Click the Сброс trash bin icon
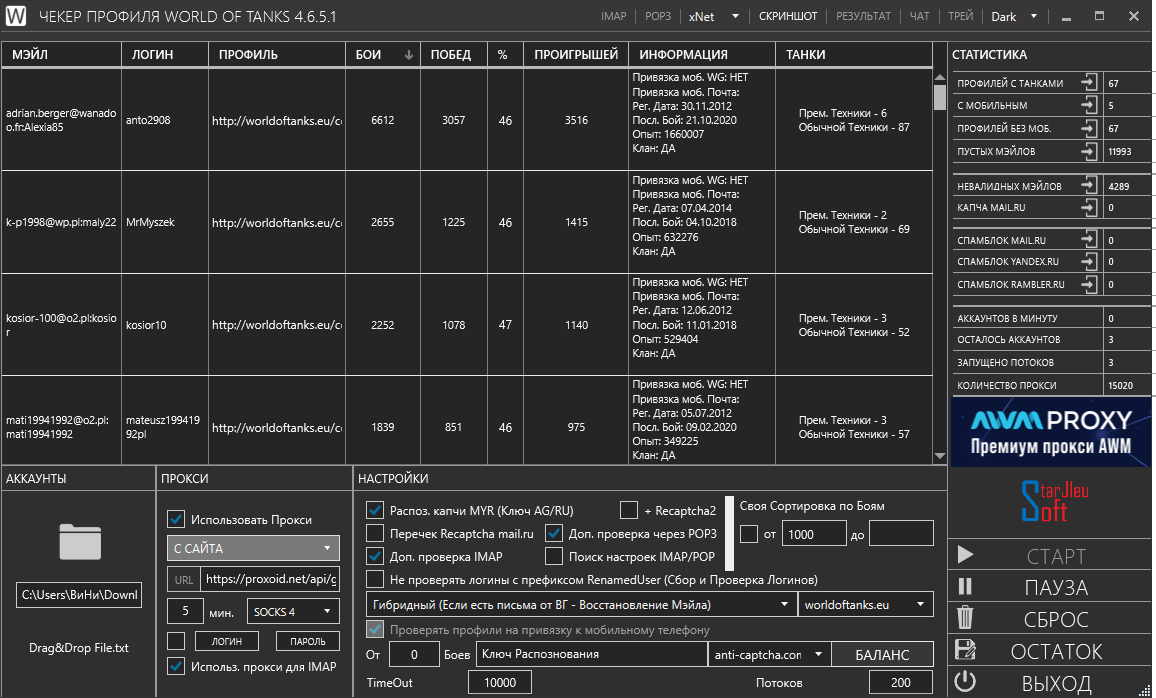The image size is (1156, 698). (x=965, y=619)
